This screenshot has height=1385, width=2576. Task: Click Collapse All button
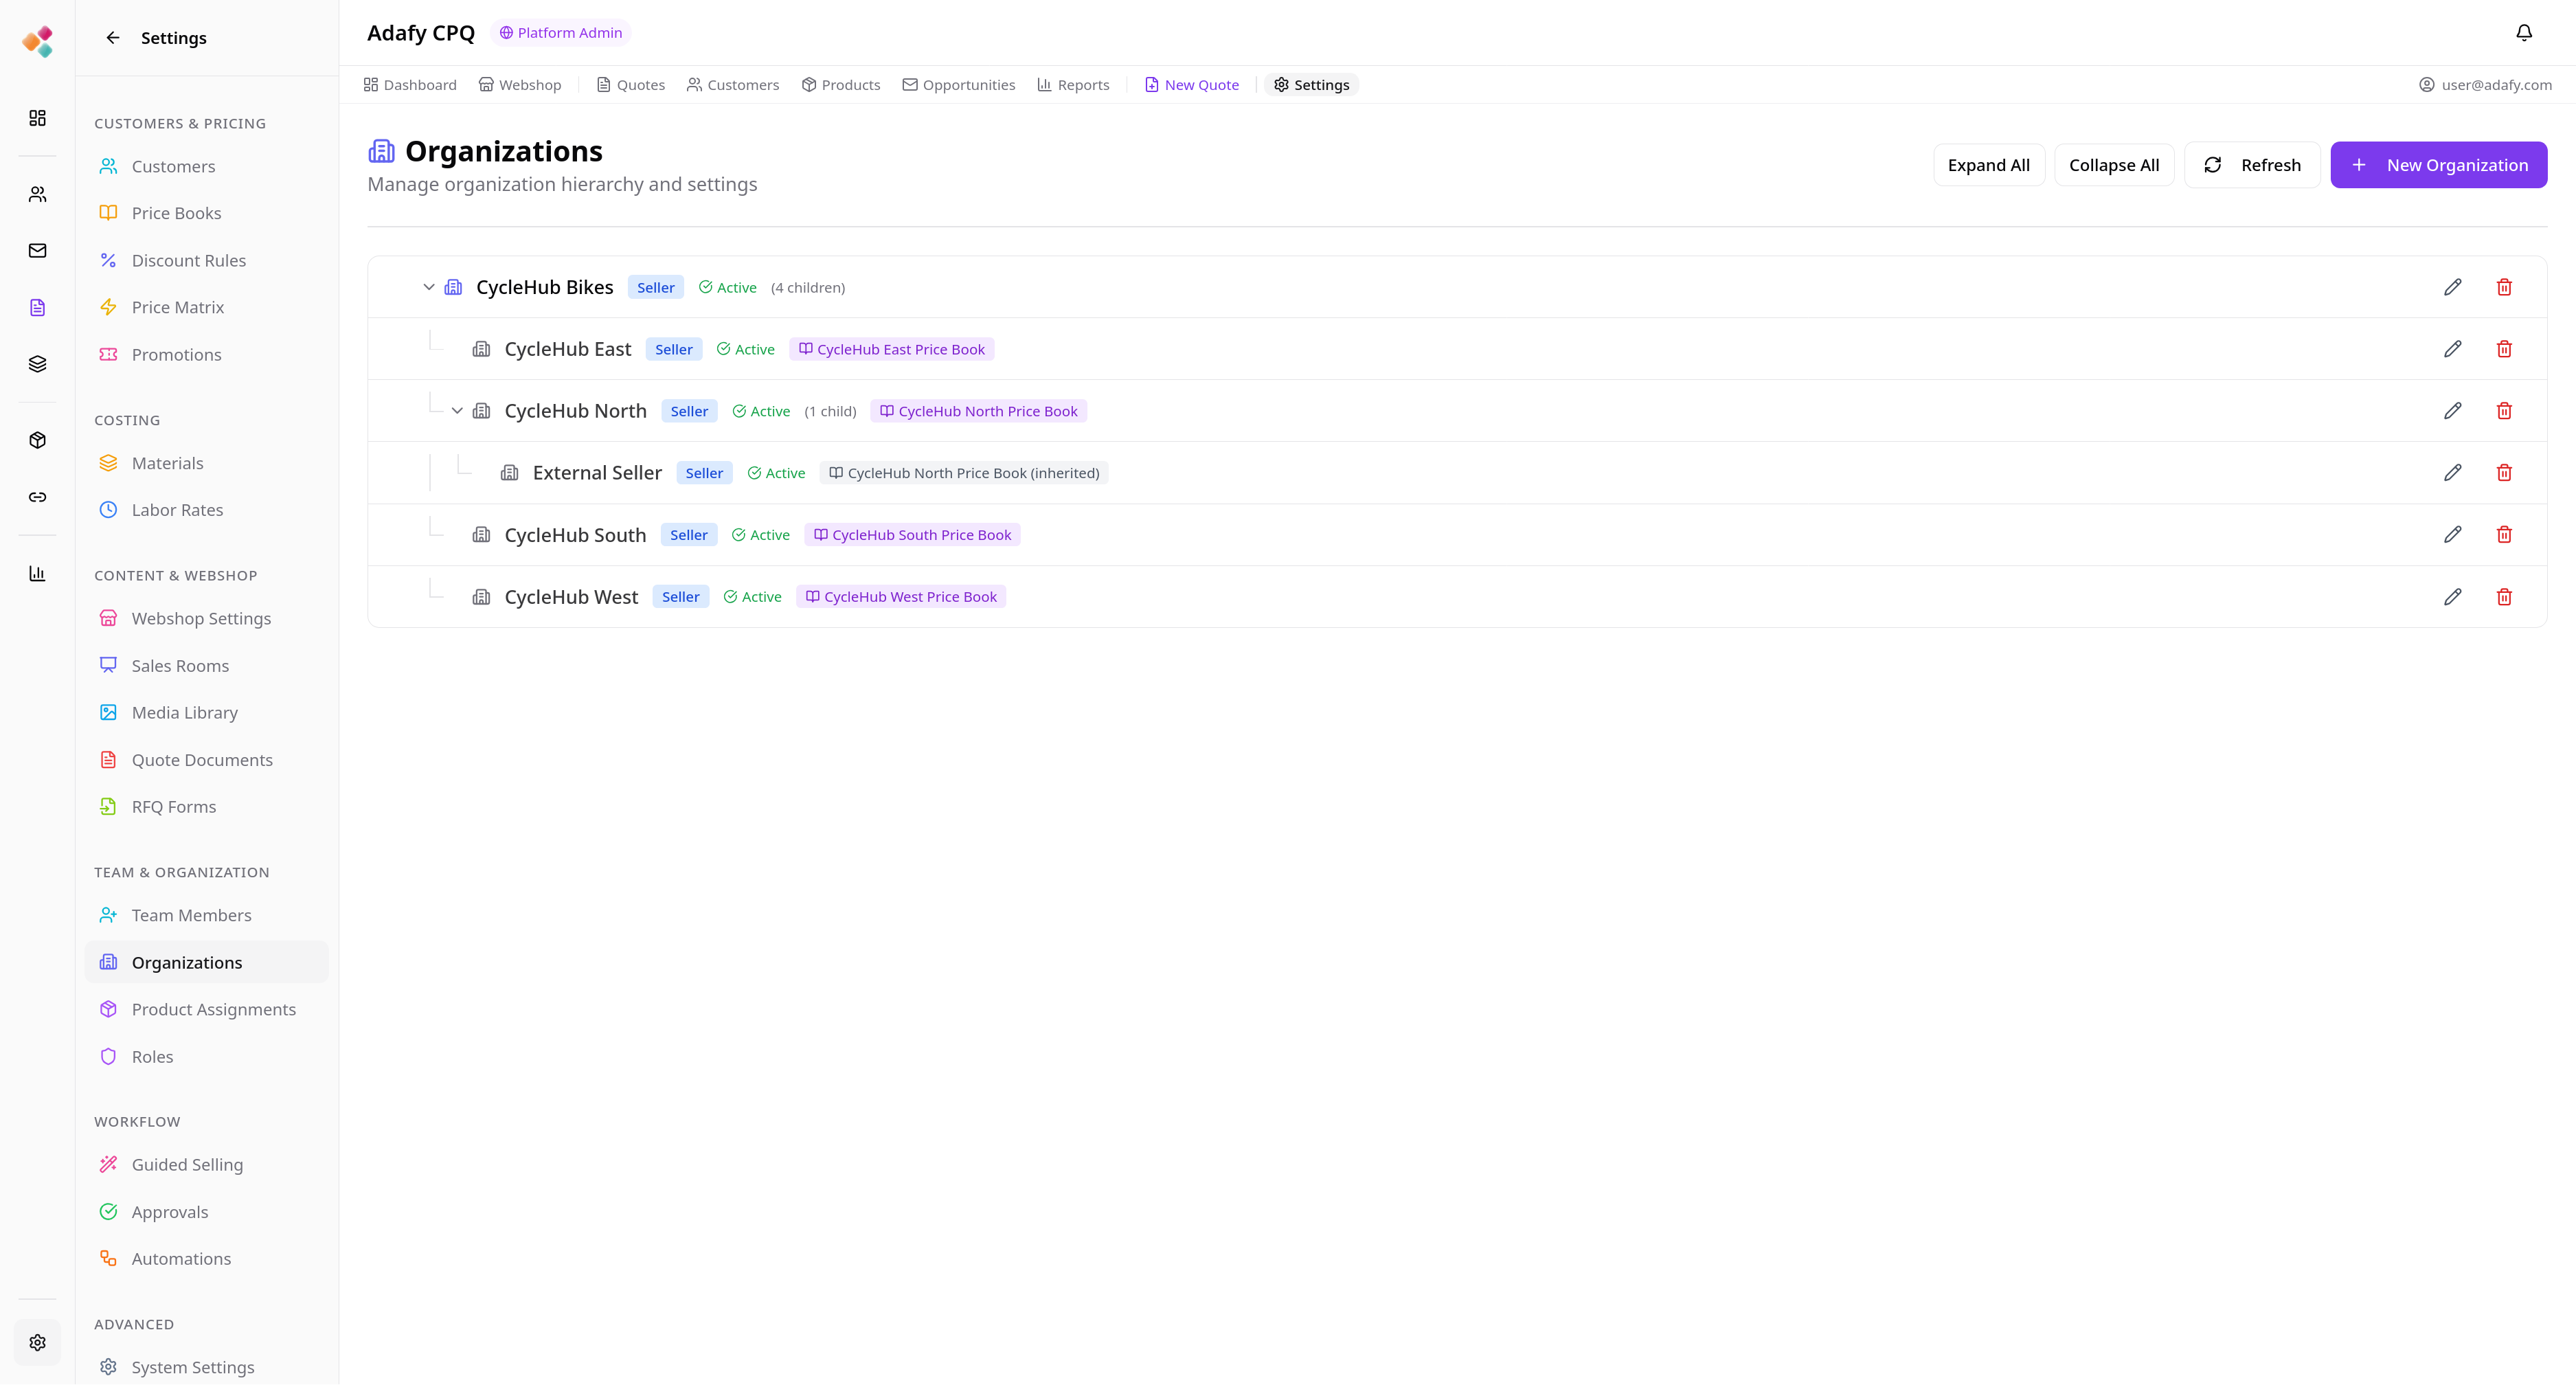pyautogui.click(x=2114, y=165)
